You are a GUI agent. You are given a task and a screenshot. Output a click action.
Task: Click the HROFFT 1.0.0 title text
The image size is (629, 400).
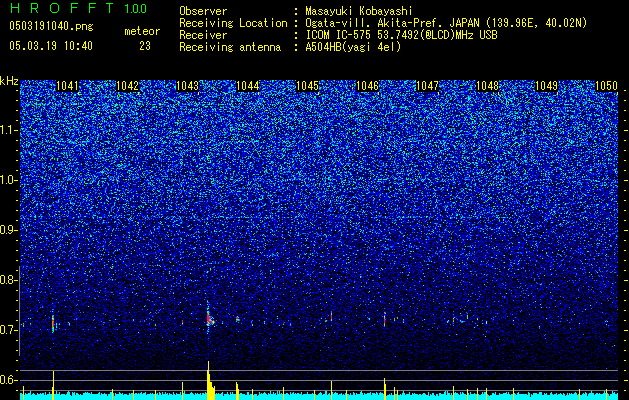(78, 8)
